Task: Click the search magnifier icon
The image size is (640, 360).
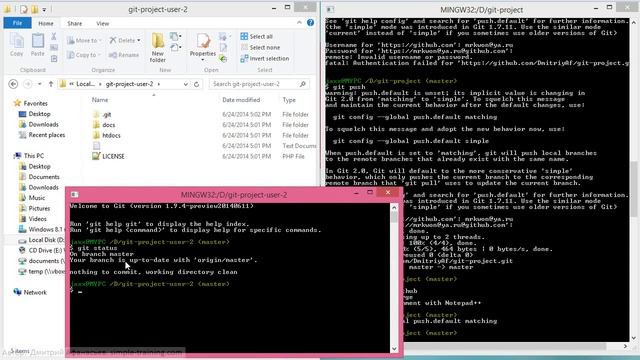Action: (303, 84)
